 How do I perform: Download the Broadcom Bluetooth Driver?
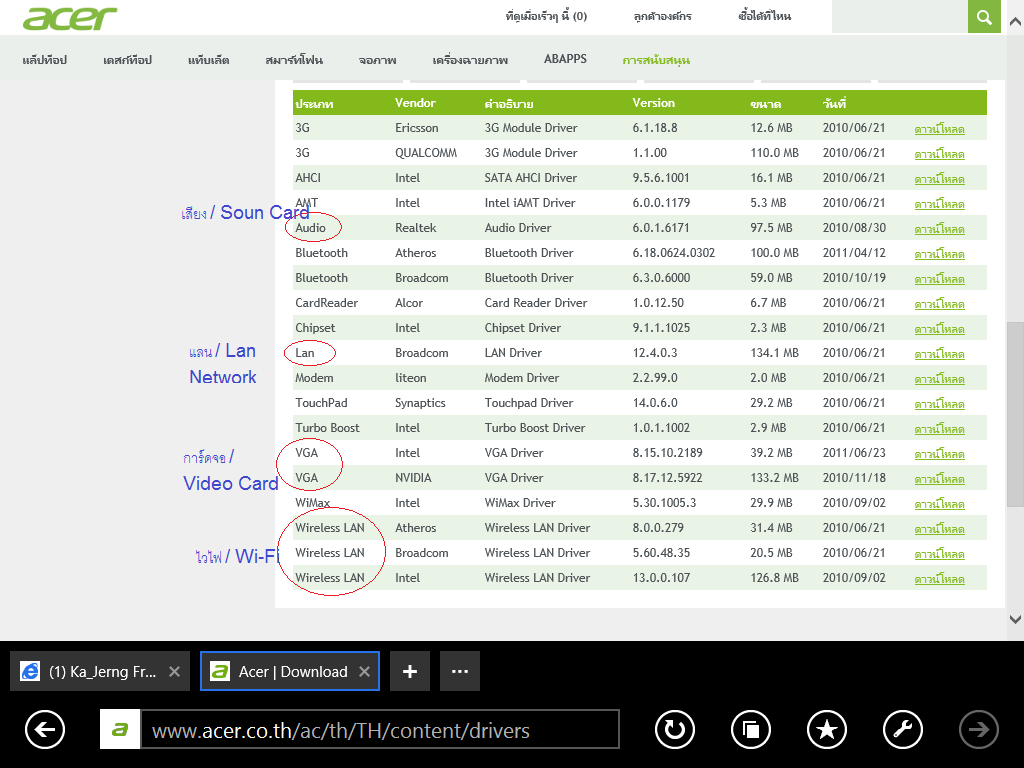939,279
